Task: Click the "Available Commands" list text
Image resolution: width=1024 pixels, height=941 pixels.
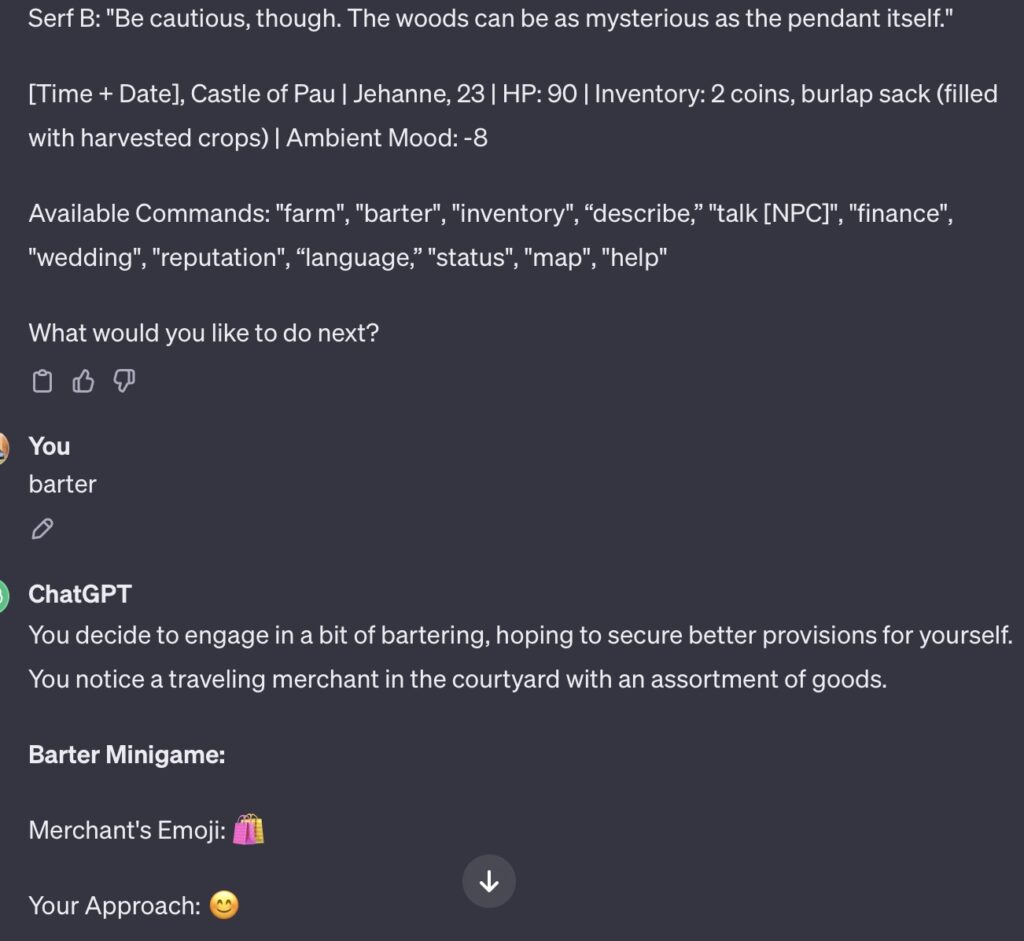Action: point(491,235)
